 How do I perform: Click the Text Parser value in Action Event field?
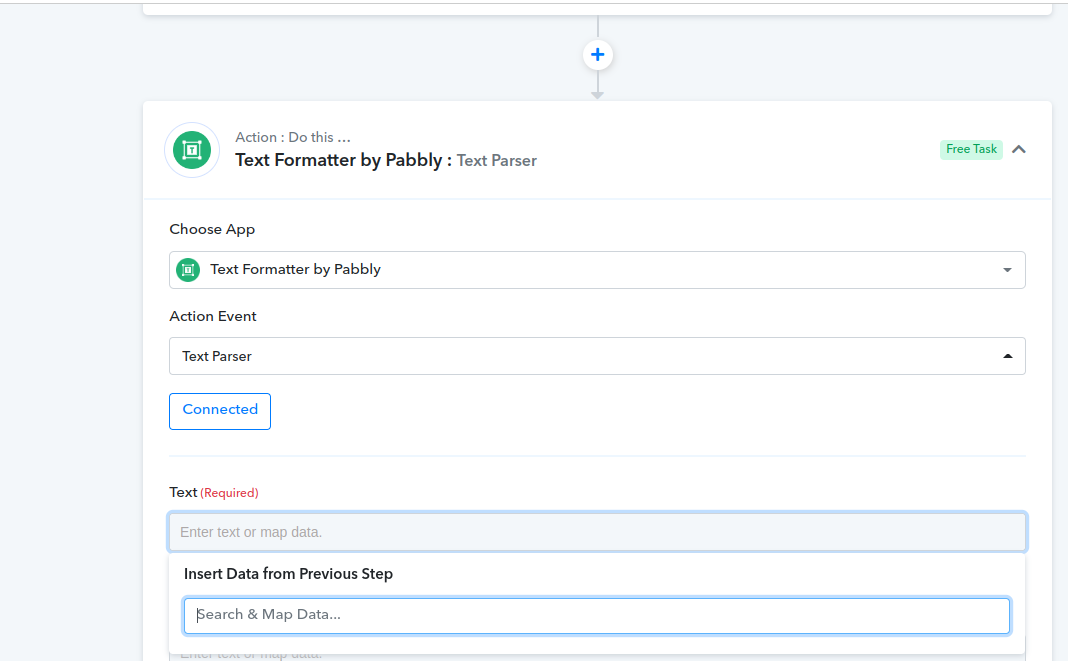(217, 356)
